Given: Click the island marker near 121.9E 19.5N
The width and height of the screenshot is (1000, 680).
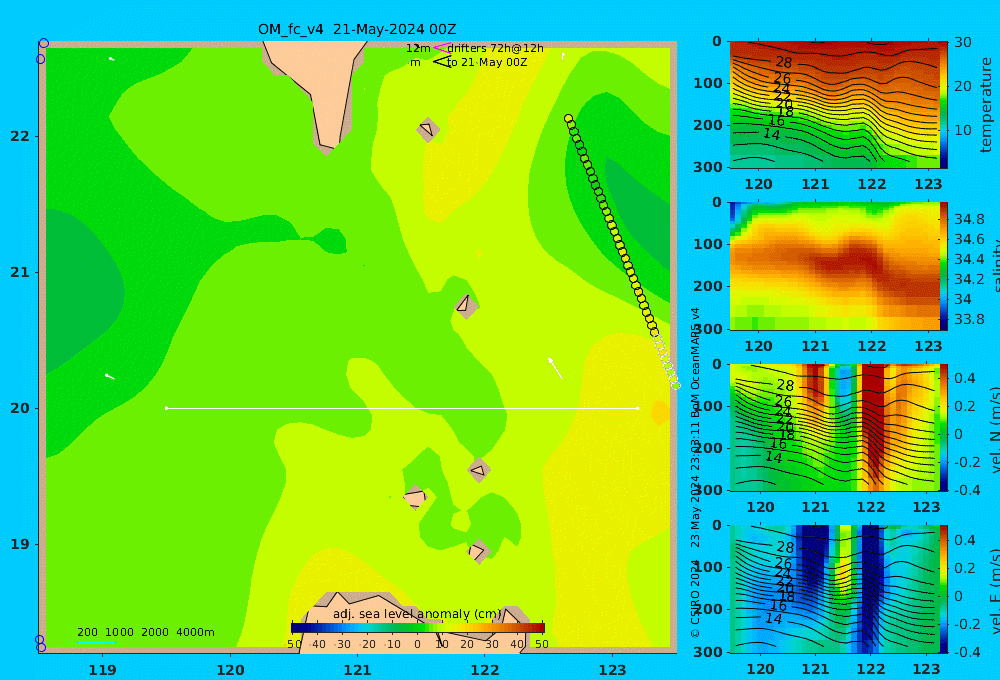Looking at the screenshot, I should coord(478,471).
